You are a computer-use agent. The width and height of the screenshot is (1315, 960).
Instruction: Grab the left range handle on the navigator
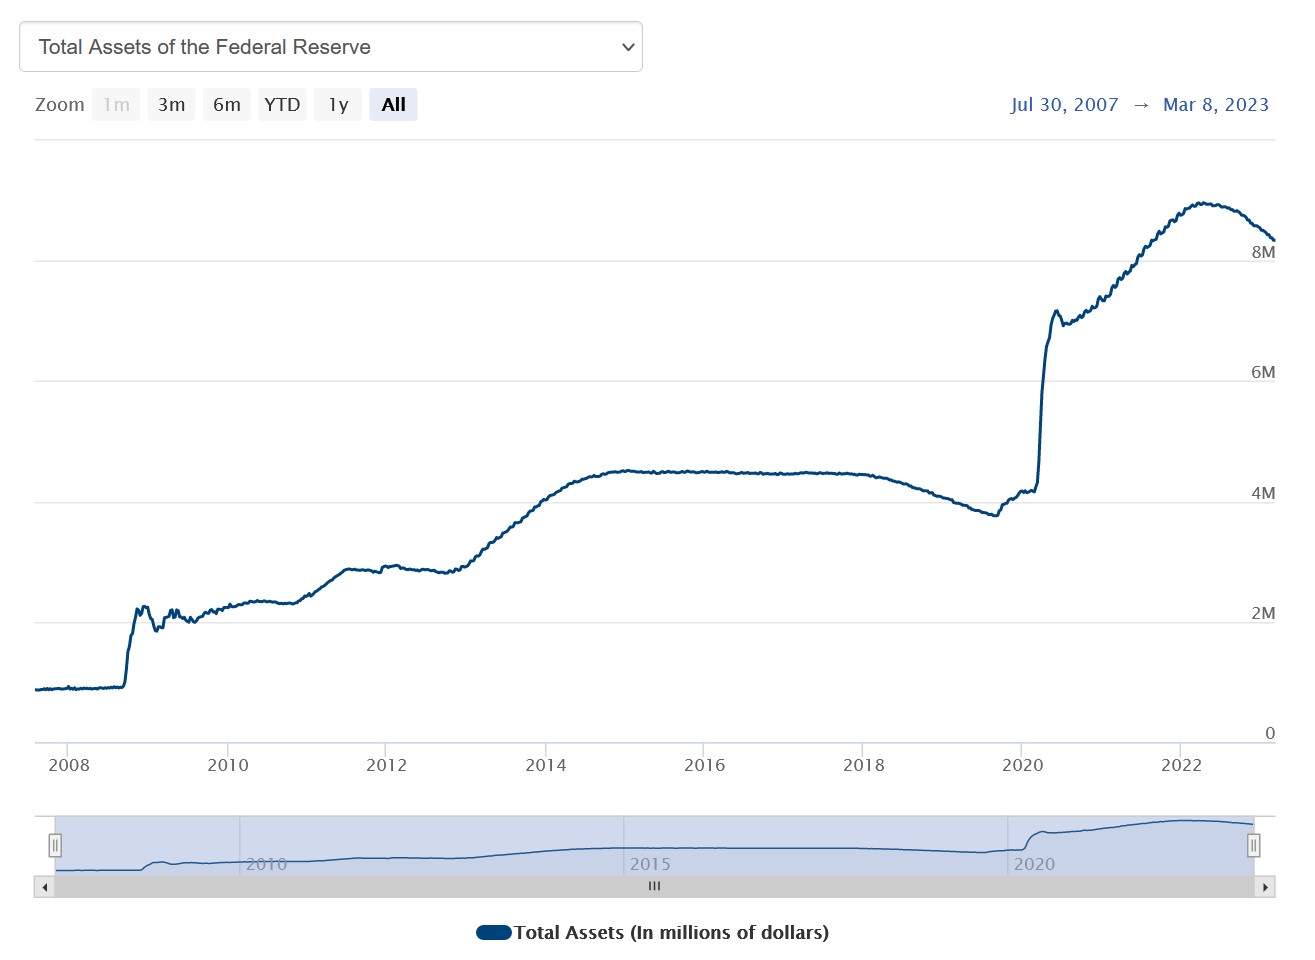click(55, 846)
